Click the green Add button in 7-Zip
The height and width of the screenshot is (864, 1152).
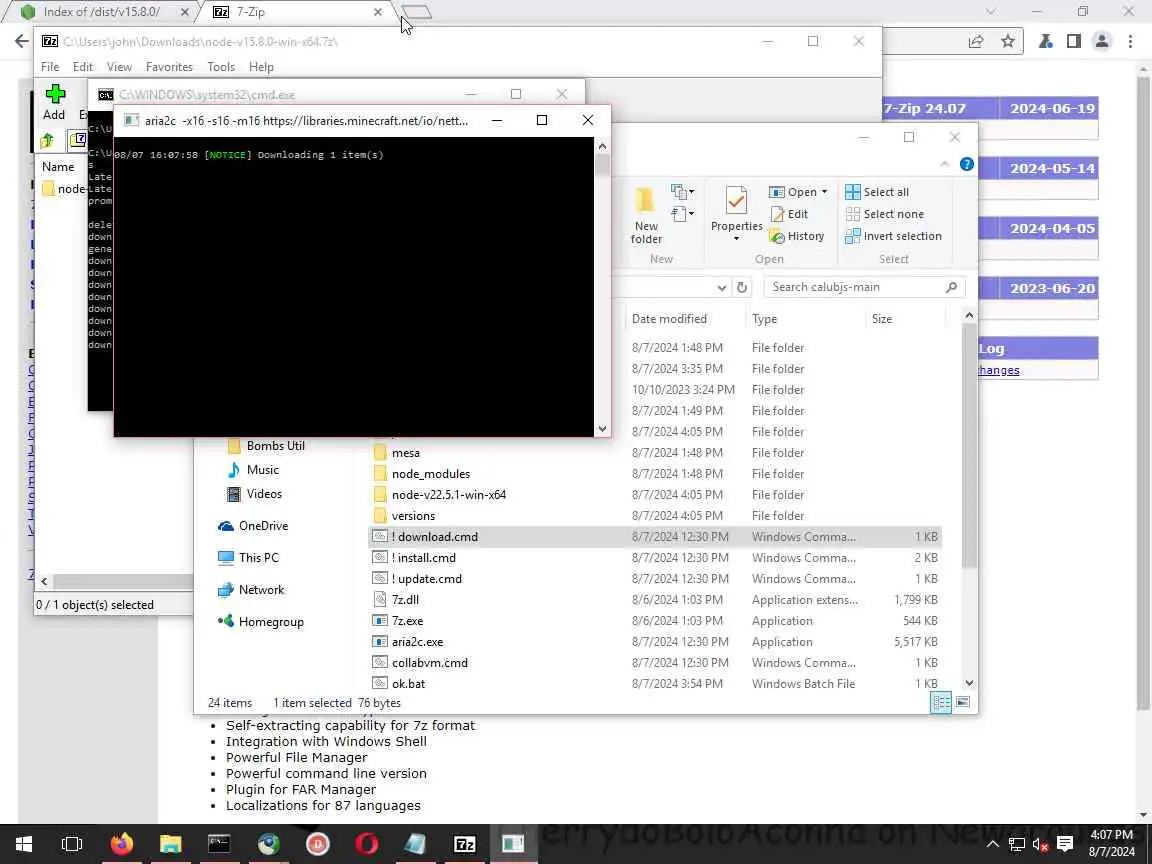coord(54,102)
